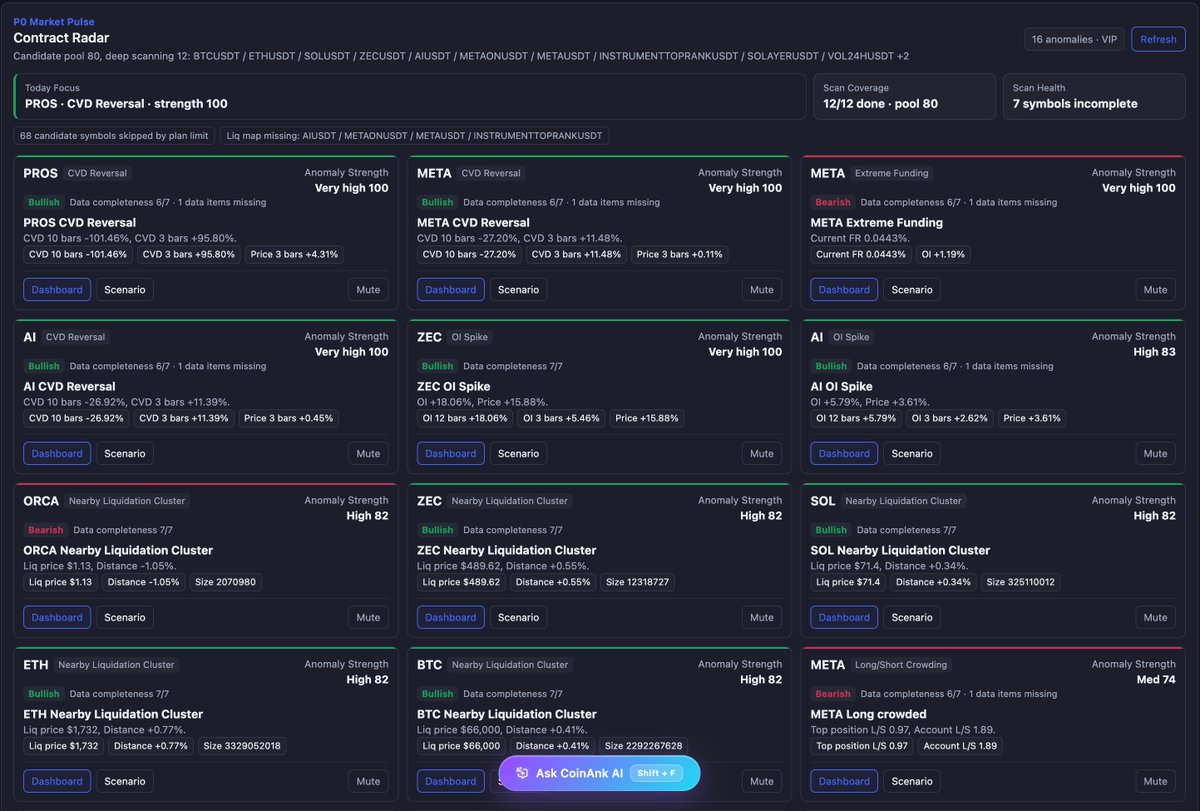The image size is (1200, 811).
Task: Open Scenario for PROS CVD Reversal card
Action: tap(125, 289)
